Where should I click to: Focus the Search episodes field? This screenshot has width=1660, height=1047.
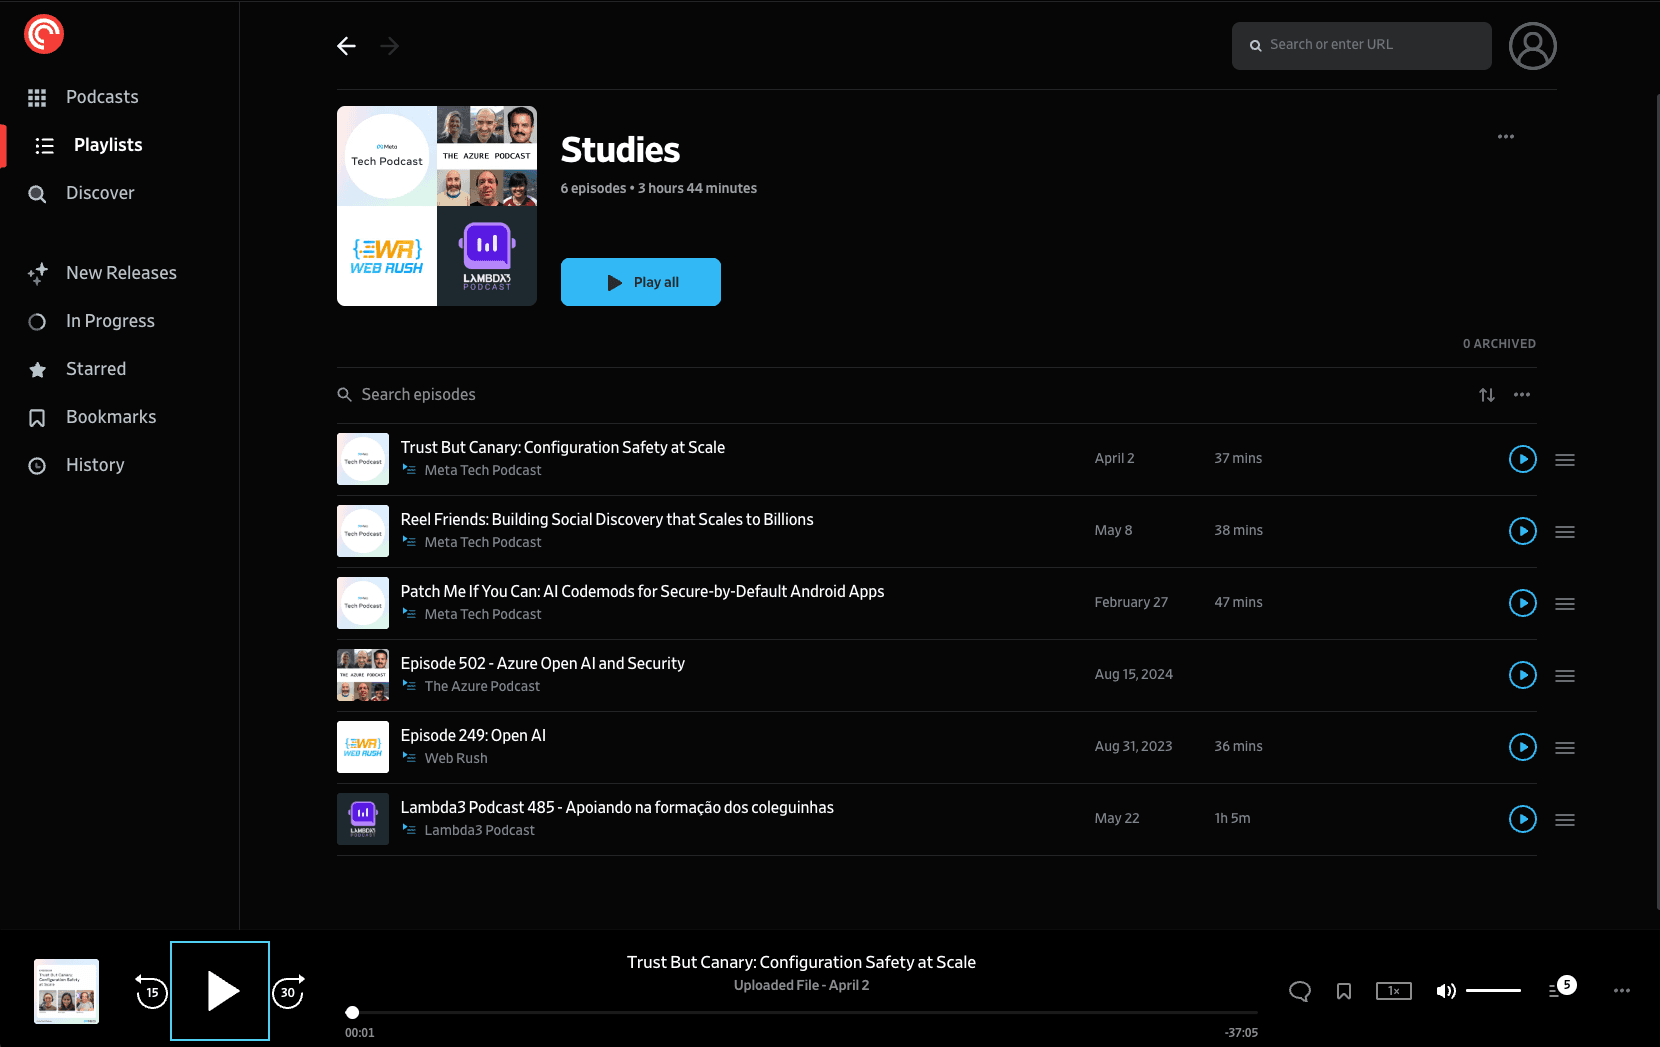900,395
